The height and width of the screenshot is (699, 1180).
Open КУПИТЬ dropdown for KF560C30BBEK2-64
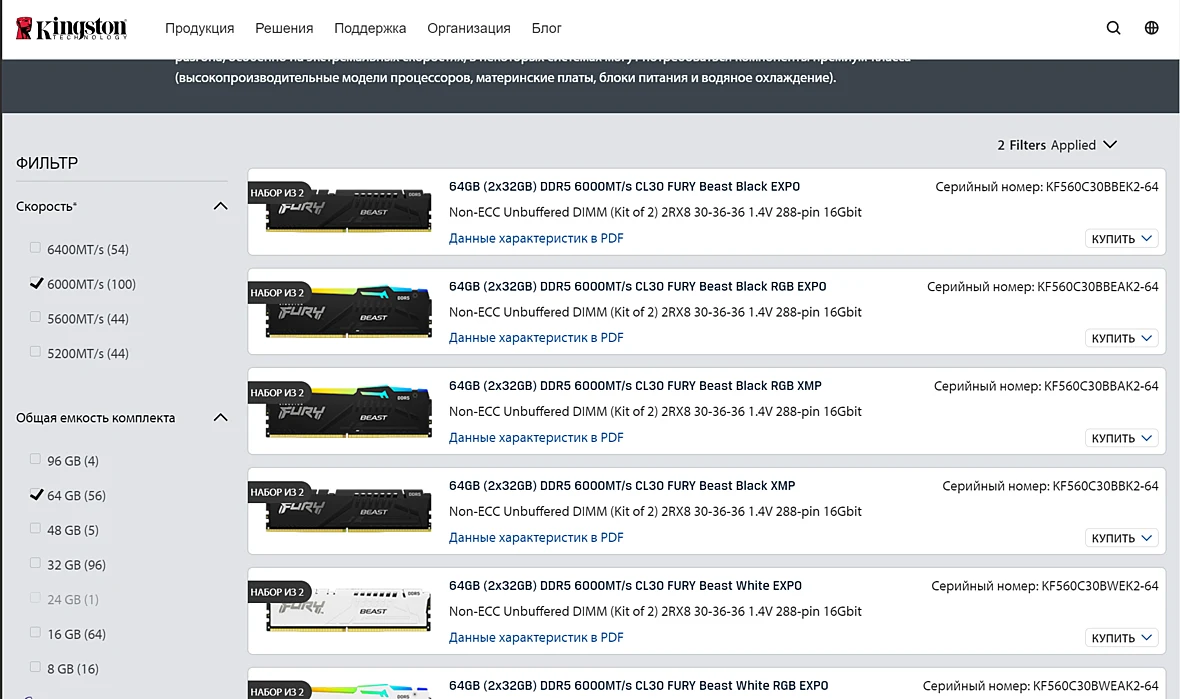[x=1121, y=239]
